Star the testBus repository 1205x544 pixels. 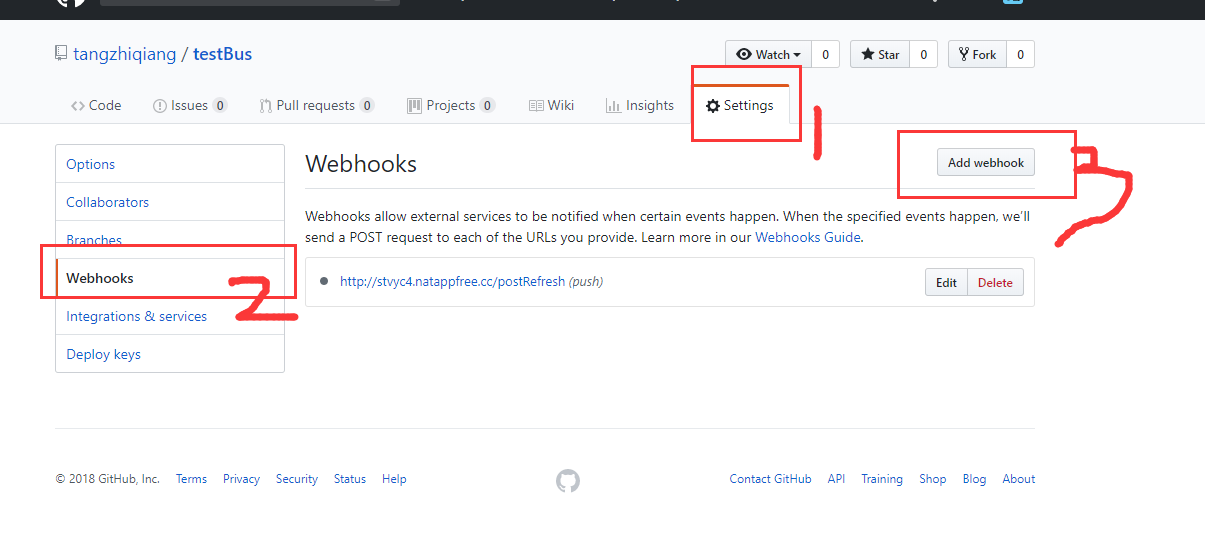coord(880,54)
